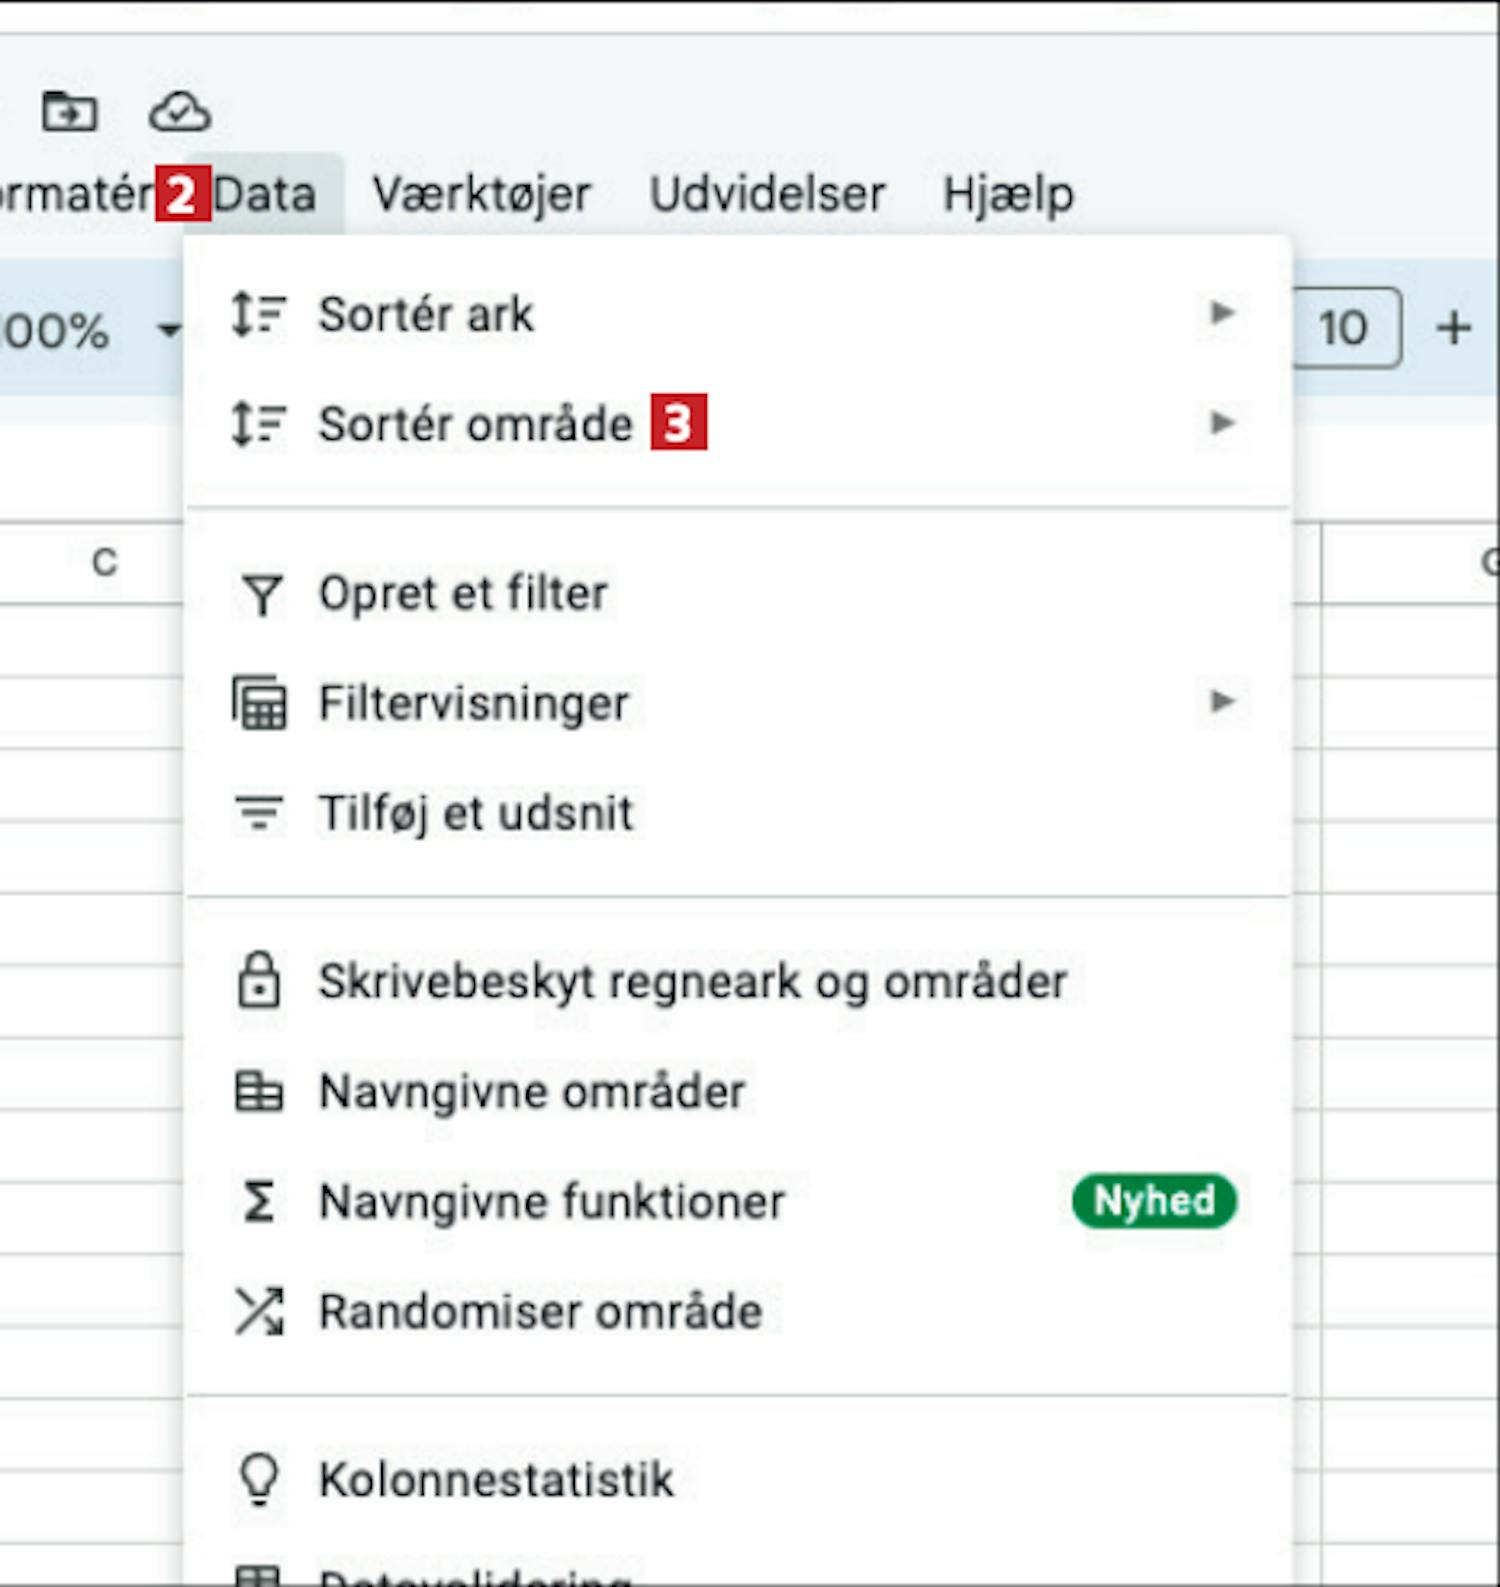Open the Data menu
The width and height of the screenshot is (1500, 1587).
pos(265,194)
